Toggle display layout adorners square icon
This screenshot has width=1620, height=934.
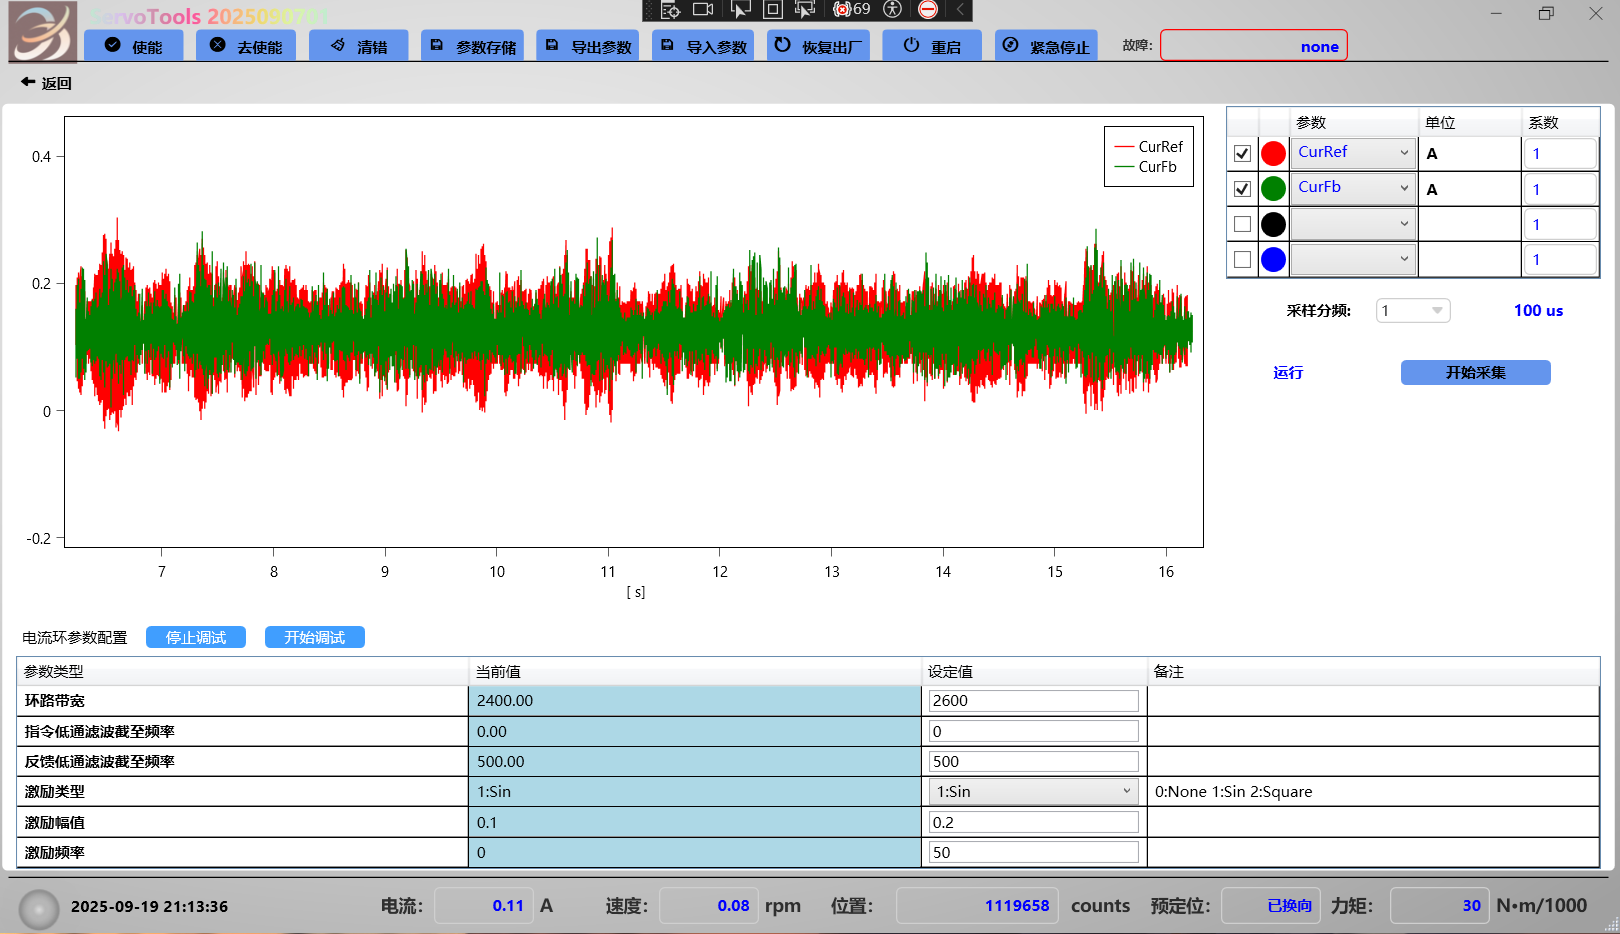(x=773, y=10)
